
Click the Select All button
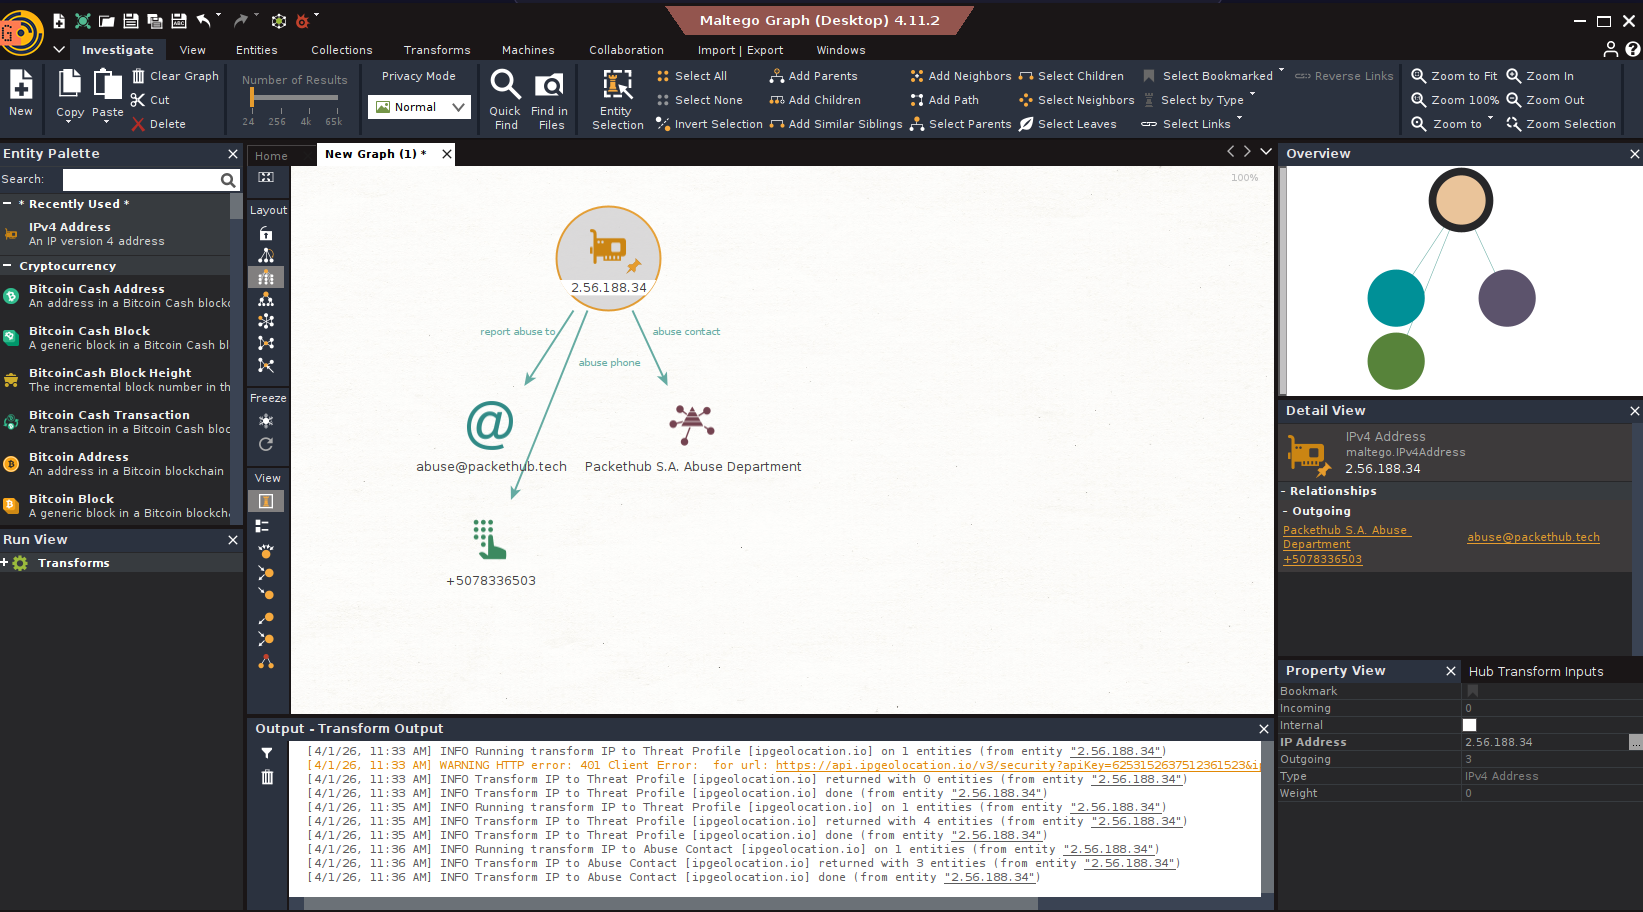click(x=691, y=76)
